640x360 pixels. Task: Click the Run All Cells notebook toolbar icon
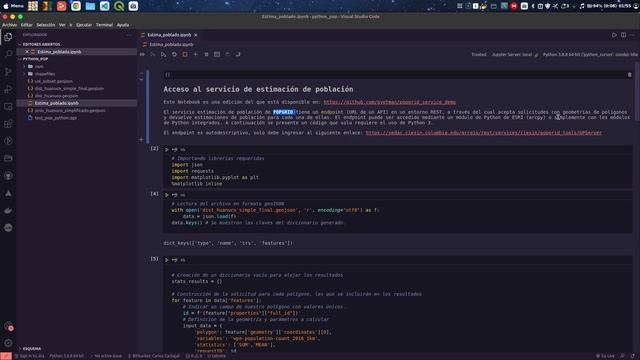[142, 54]
